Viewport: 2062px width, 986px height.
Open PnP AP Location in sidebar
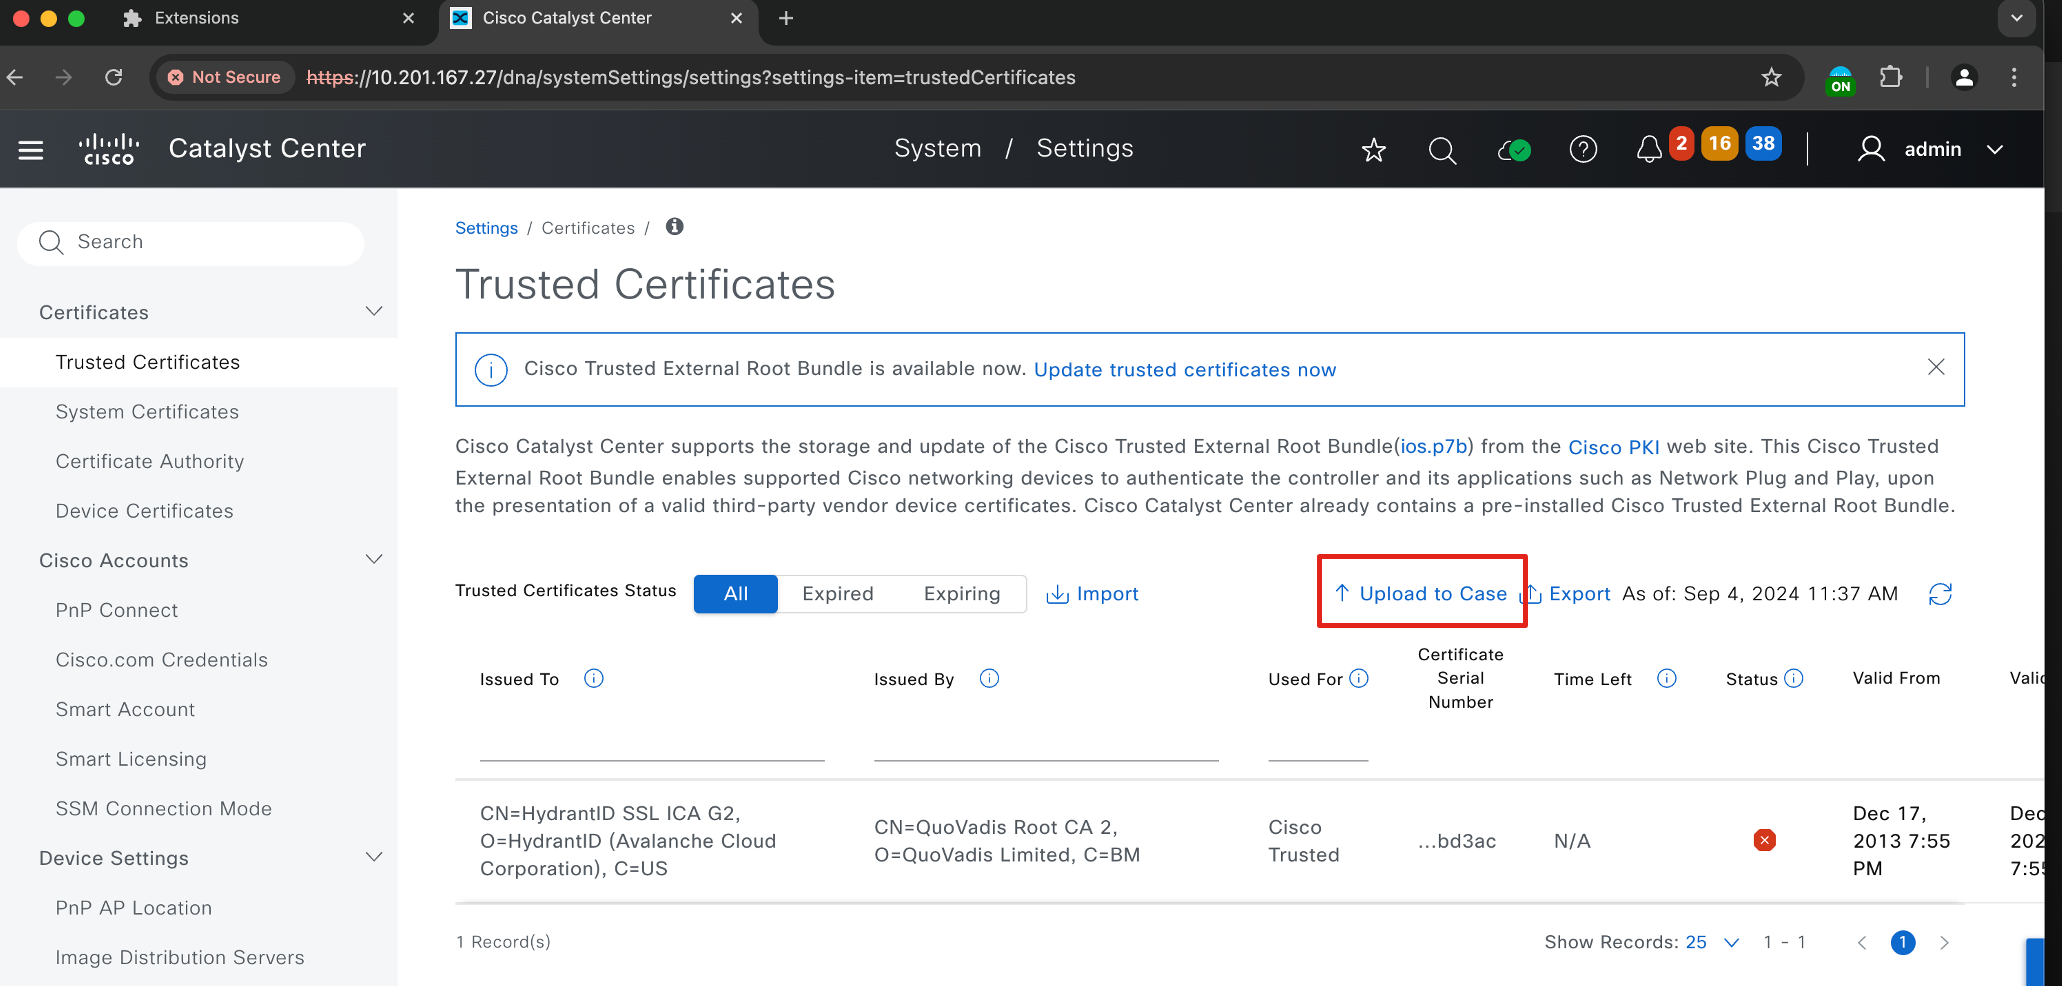(133, 908)
